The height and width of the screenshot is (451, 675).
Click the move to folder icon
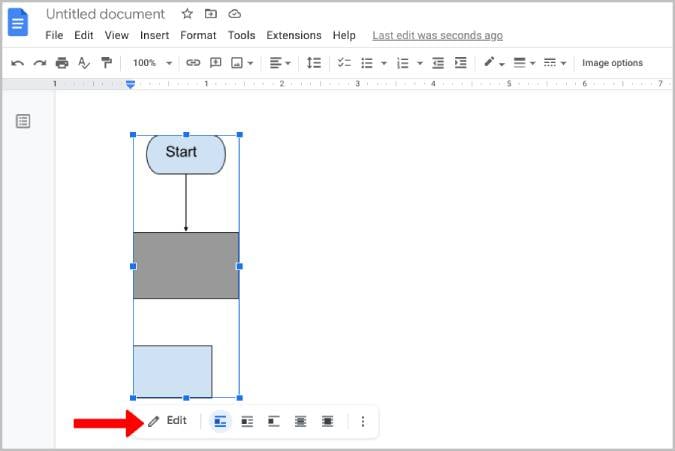point(211,14)
